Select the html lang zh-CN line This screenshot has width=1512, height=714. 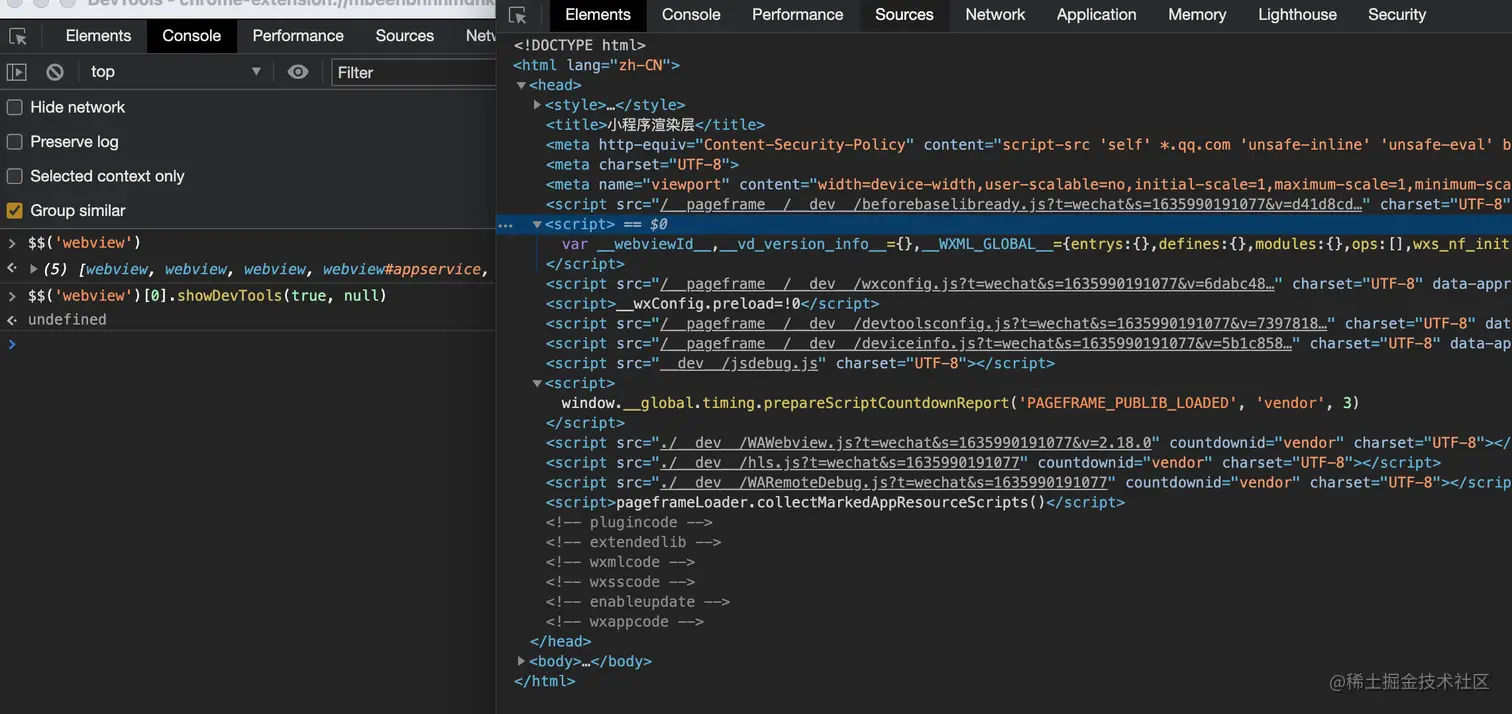pos(596,65)
